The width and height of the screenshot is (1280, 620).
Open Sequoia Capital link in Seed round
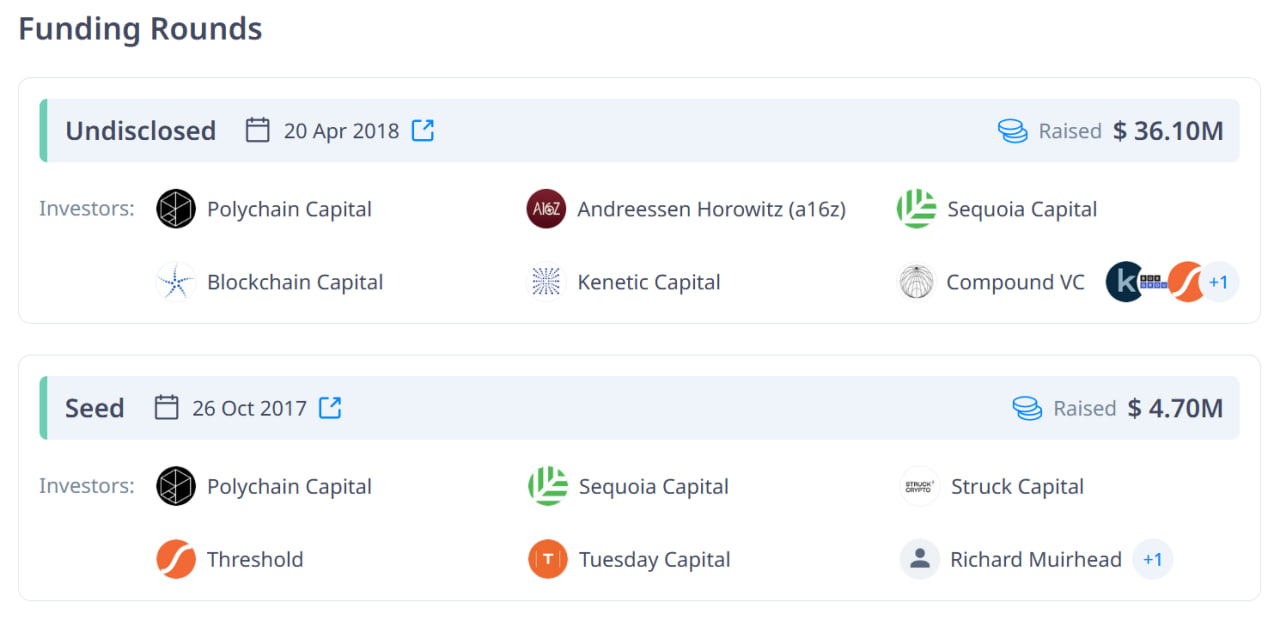click(653, 487)
